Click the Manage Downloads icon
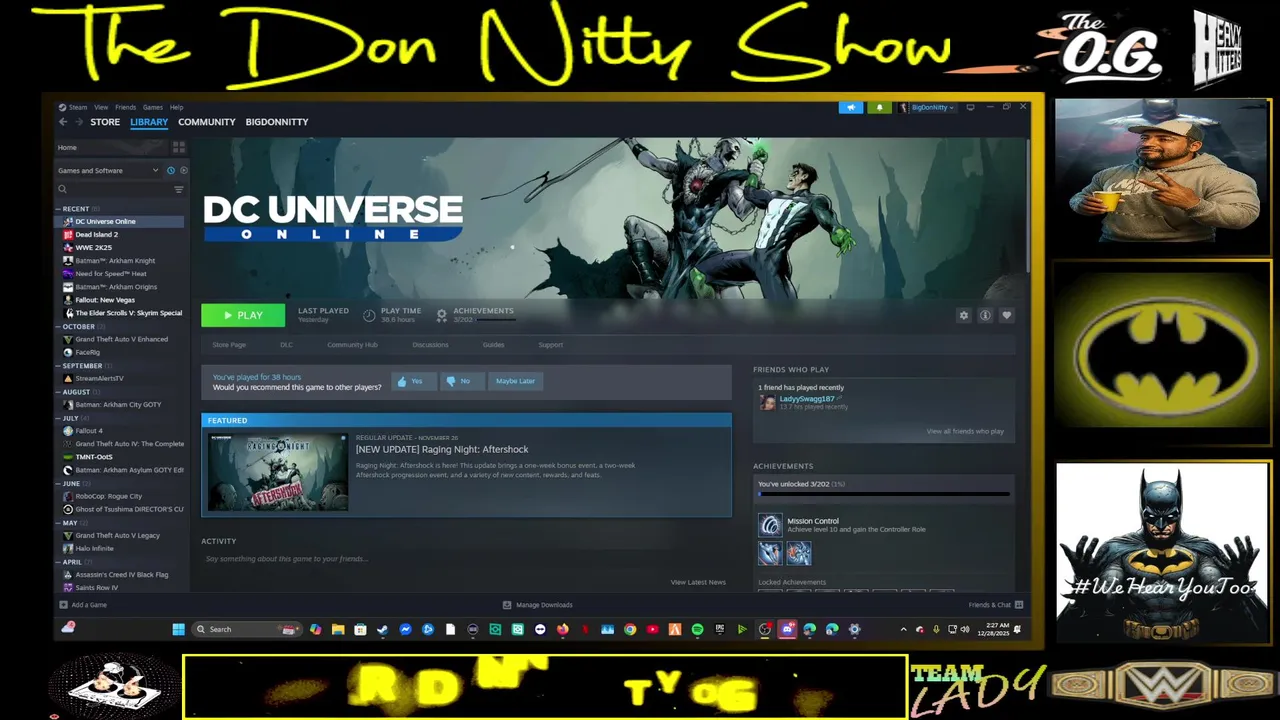 507,605
